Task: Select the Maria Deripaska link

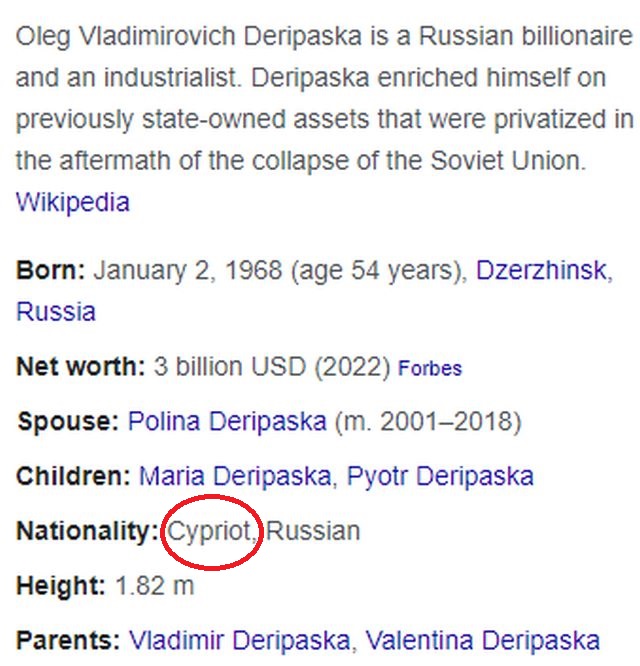Action: 235,475
